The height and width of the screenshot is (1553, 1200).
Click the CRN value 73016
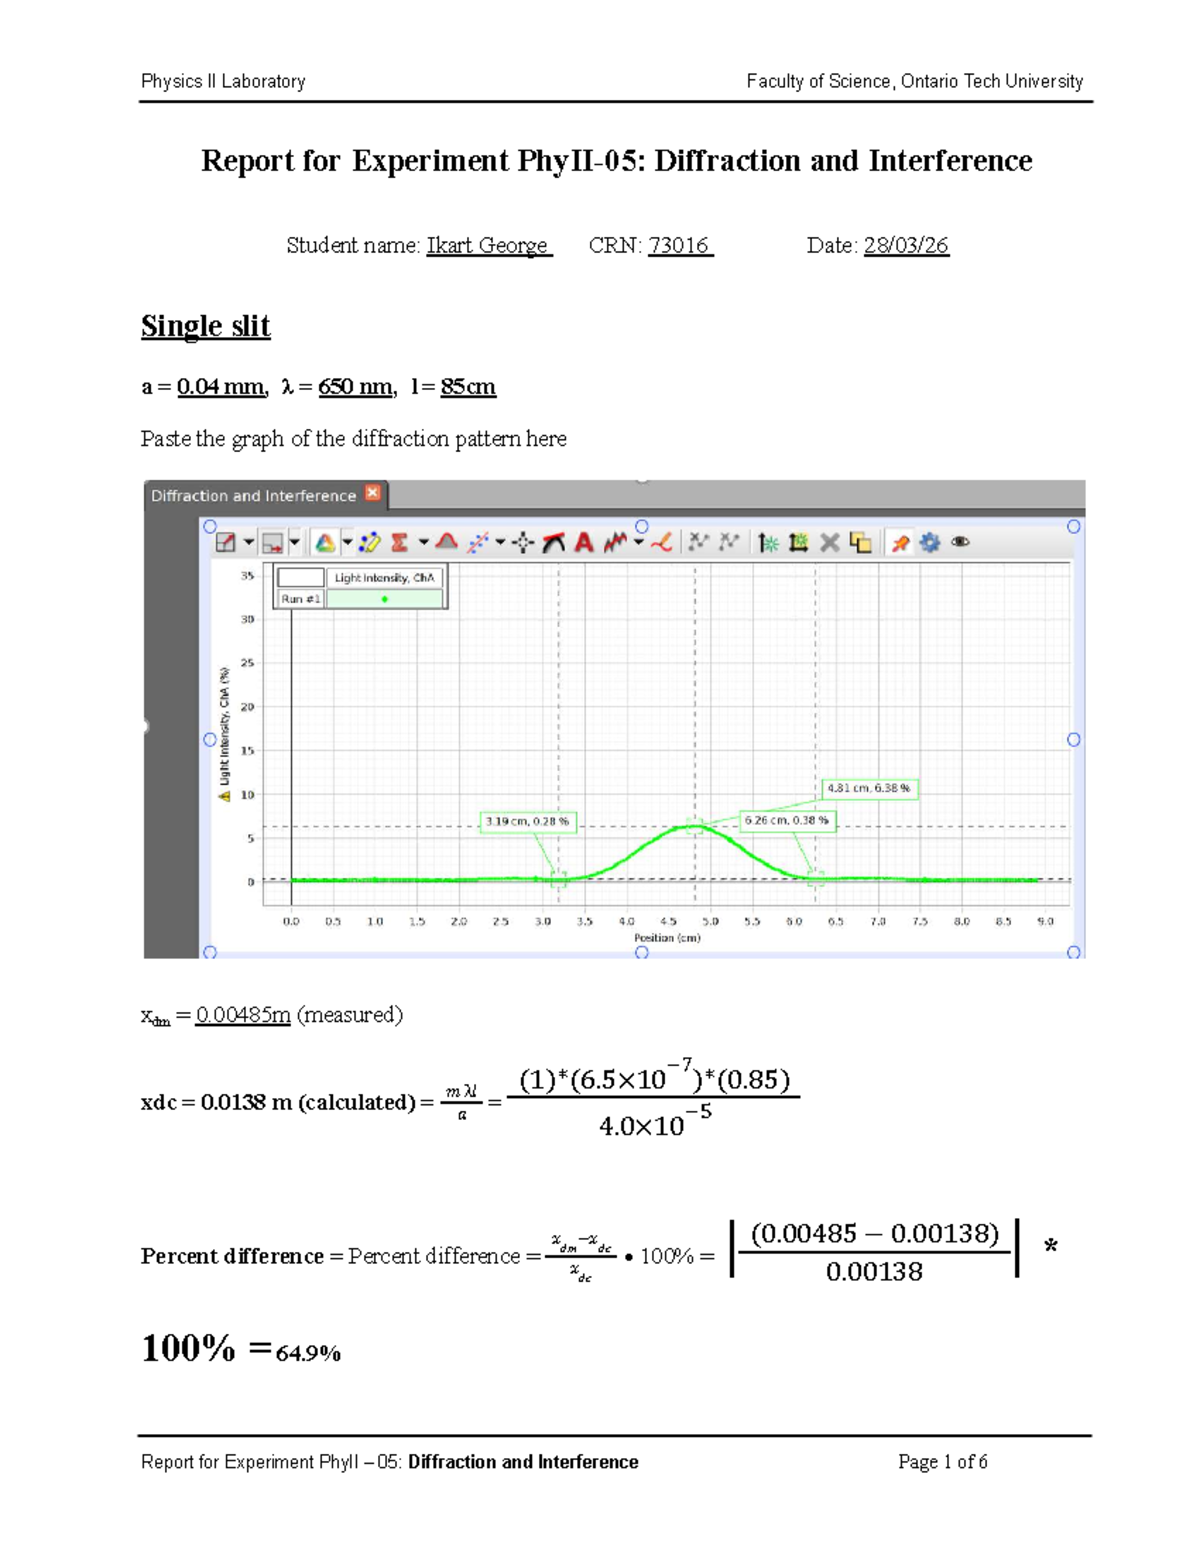point(678,246)
